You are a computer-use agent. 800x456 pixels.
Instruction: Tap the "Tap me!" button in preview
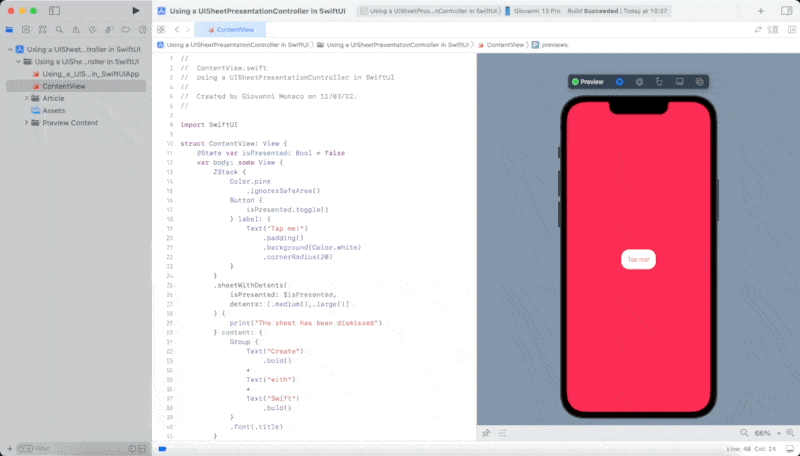pyautogui.click(x=637, y=259)
